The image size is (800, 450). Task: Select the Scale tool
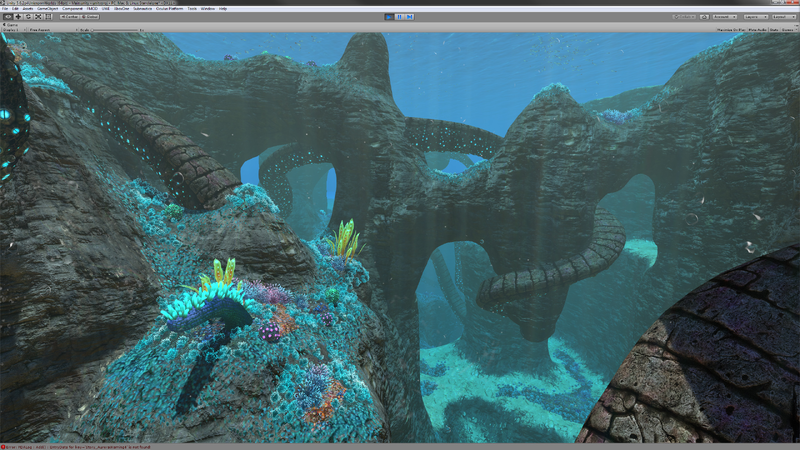pyautogui.click(x=38, y=17)
